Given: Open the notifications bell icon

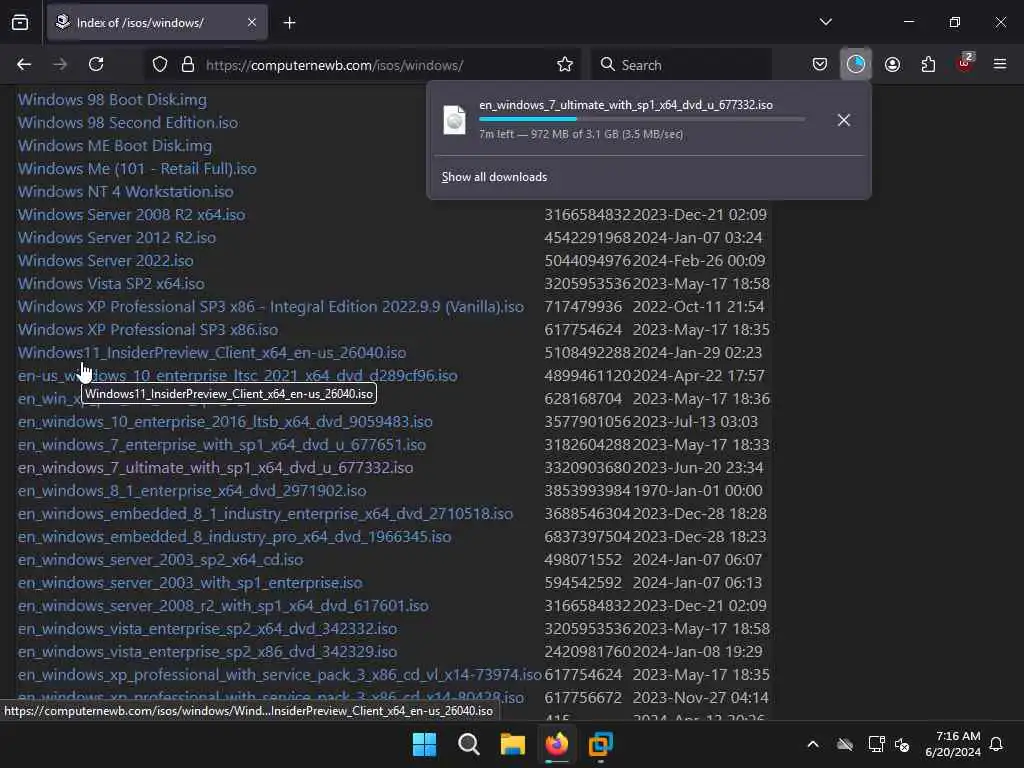Looking at the screenshot, I should (x=997, y=744).
